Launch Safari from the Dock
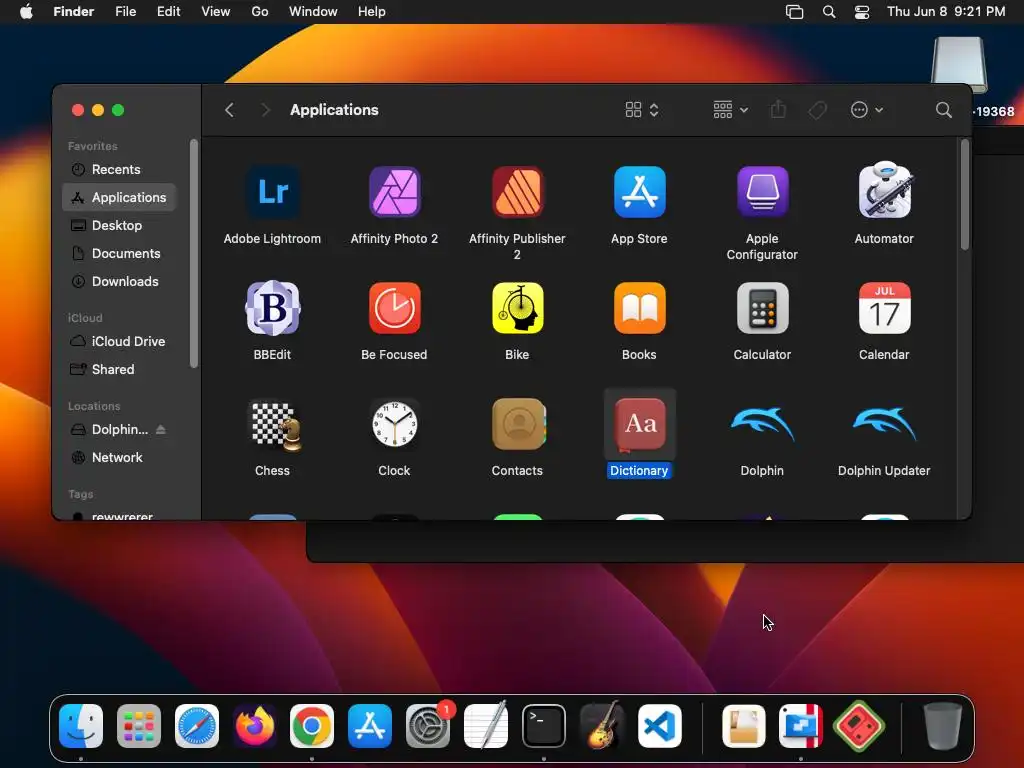Viewport: 1024px width, 768px height. 197,726
